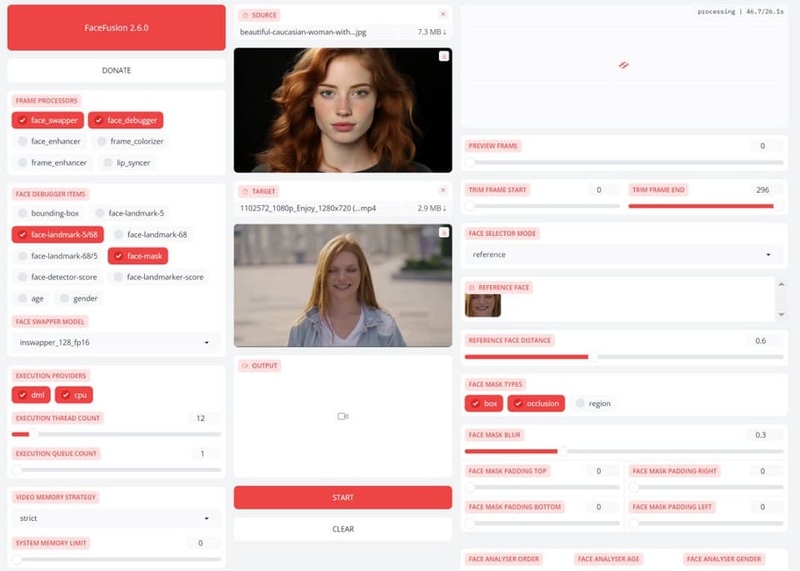This screenshot has width=800, height=571.
Task: Enable the region face mask type
Action: [x=592, y=404]
